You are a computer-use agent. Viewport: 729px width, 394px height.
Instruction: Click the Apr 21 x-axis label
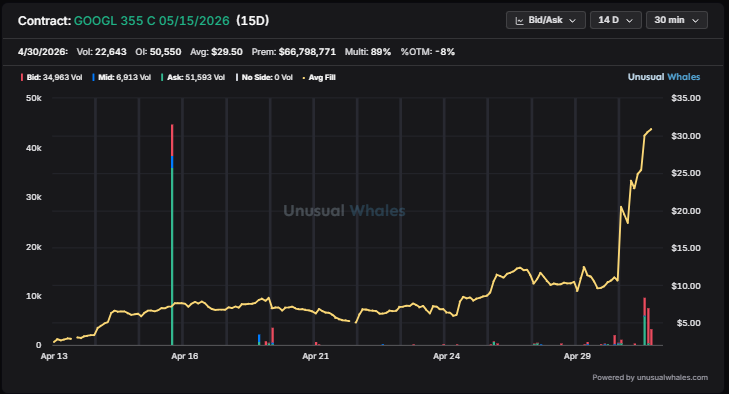[316, 356]
